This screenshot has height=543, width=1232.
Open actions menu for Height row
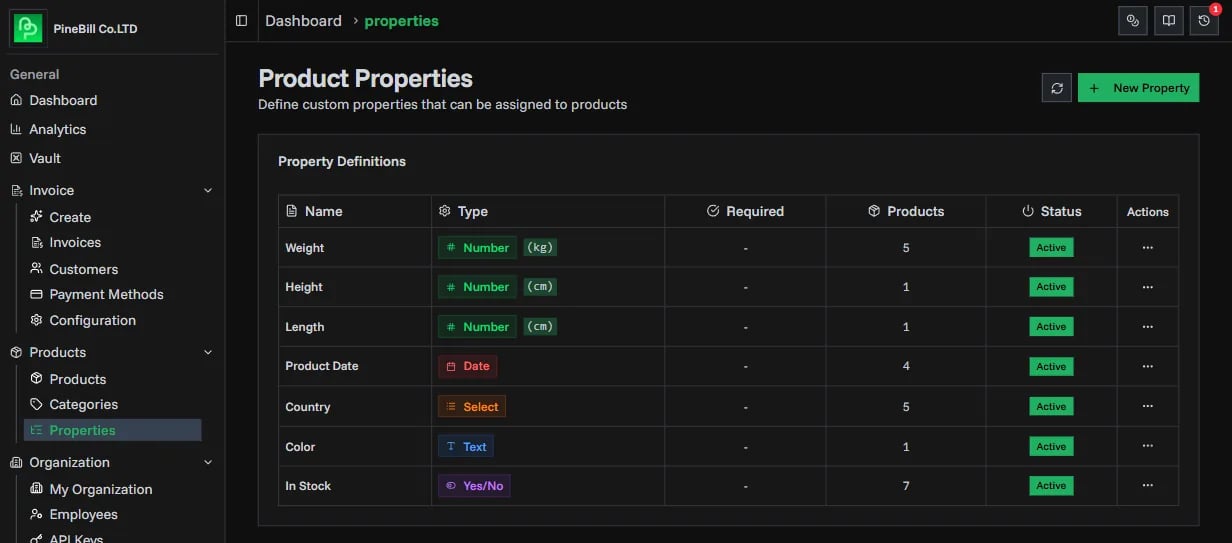[1147, 287]
